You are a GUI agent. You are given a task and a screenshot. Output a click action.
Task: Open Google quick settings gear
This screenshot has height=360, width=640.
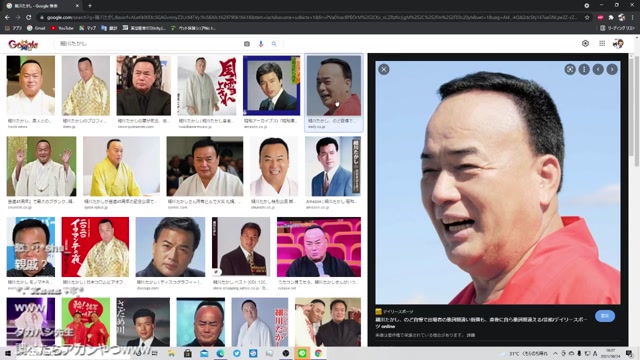[x=585, y=43]
